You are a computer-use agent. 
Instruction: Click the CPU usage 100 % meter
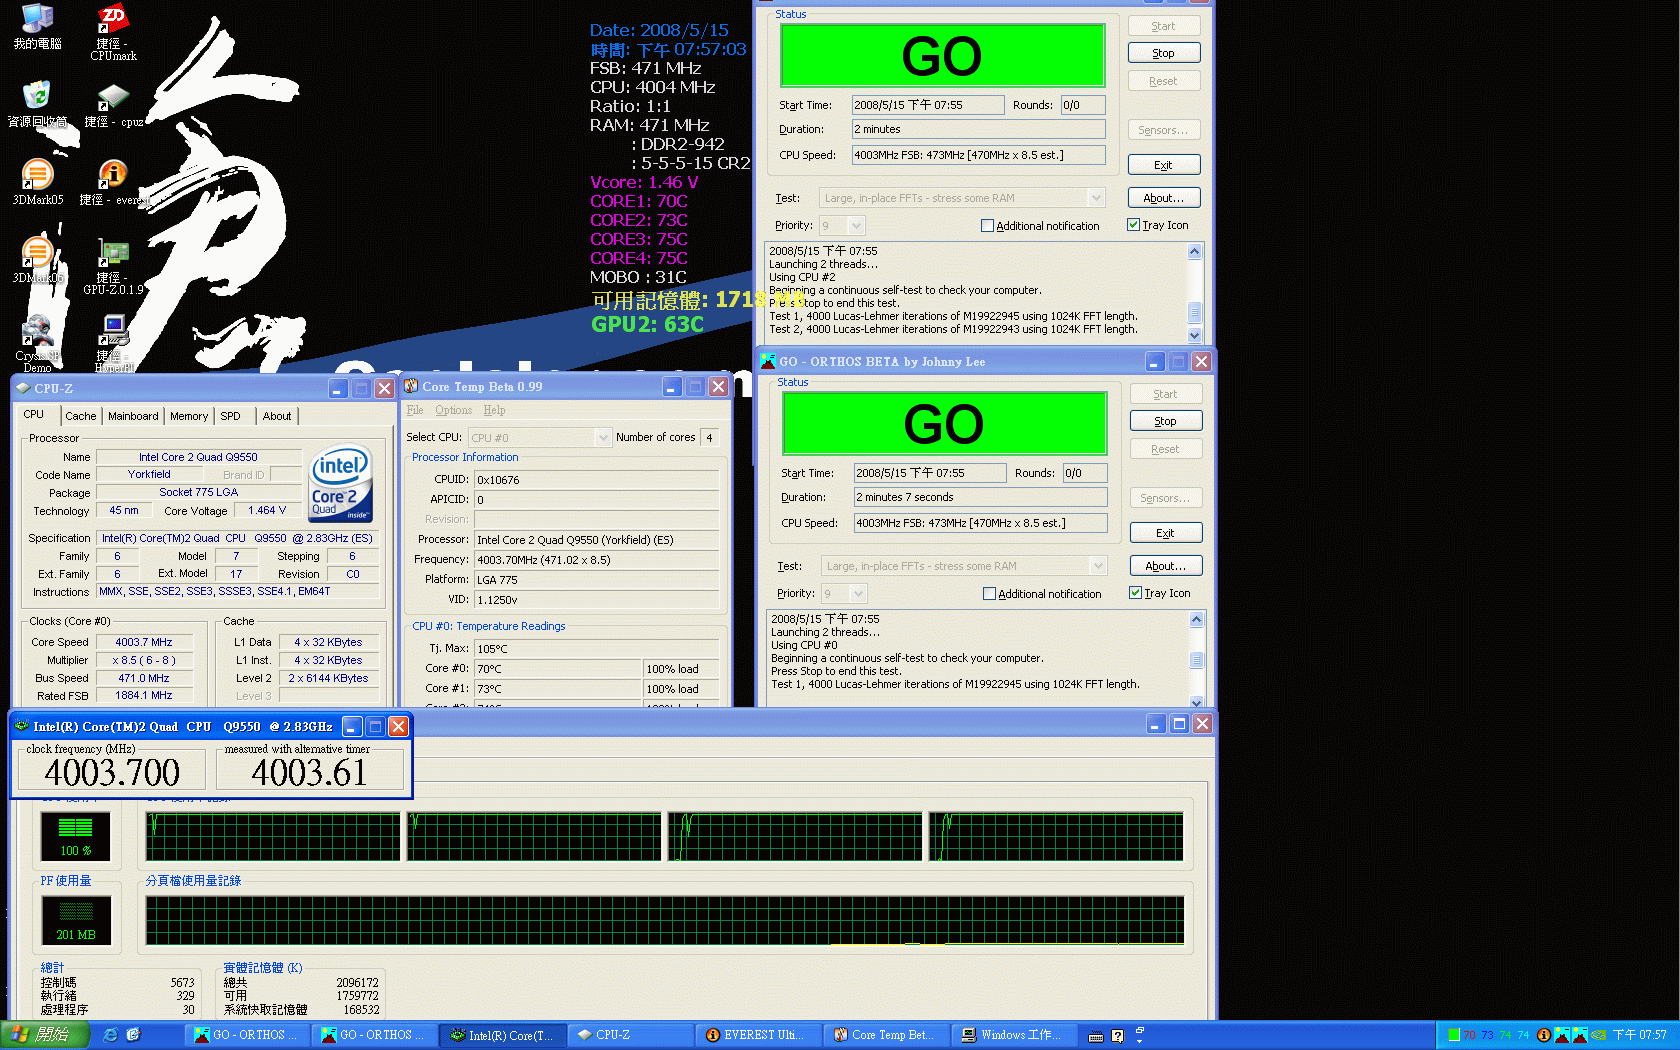(x=76, y=836)
